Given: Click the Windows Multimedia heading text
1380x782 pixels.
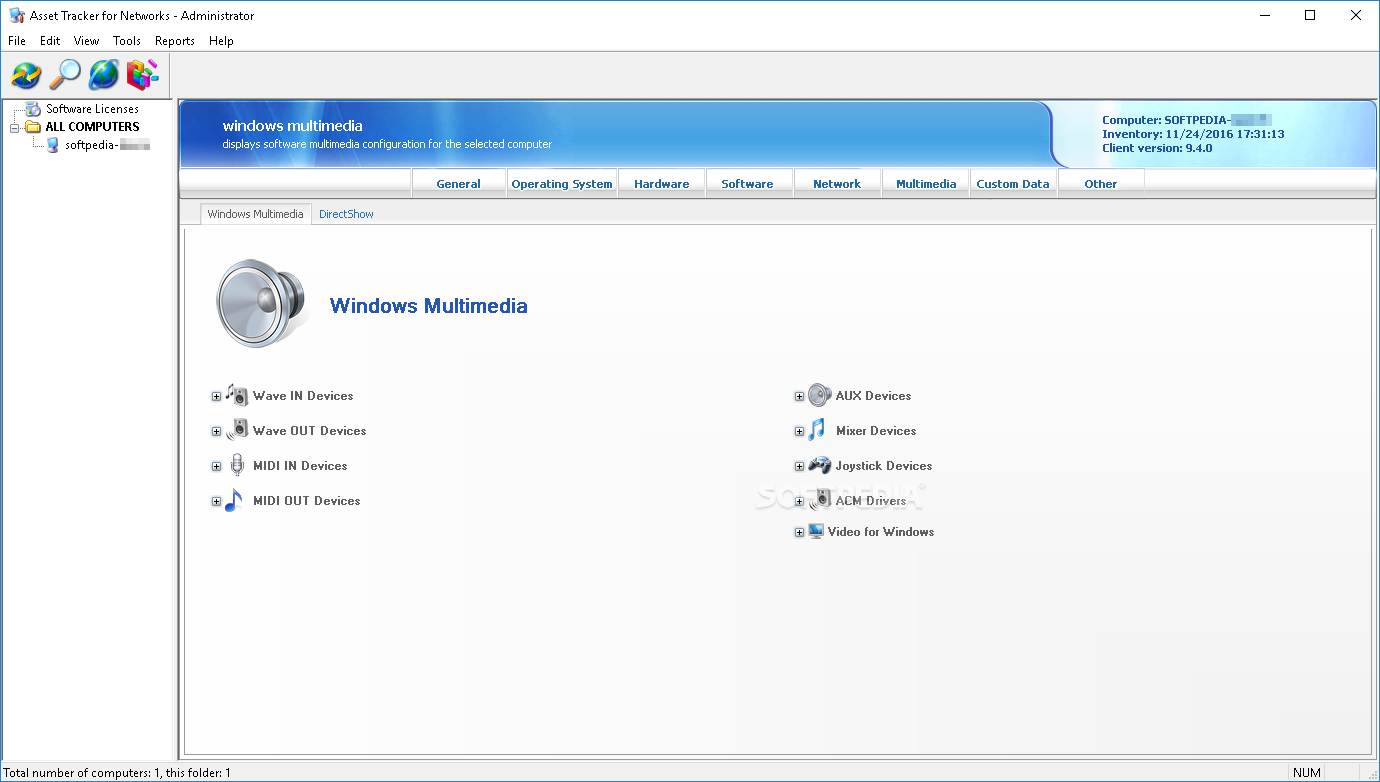Looking at the screenshot, I should point(429,306).
